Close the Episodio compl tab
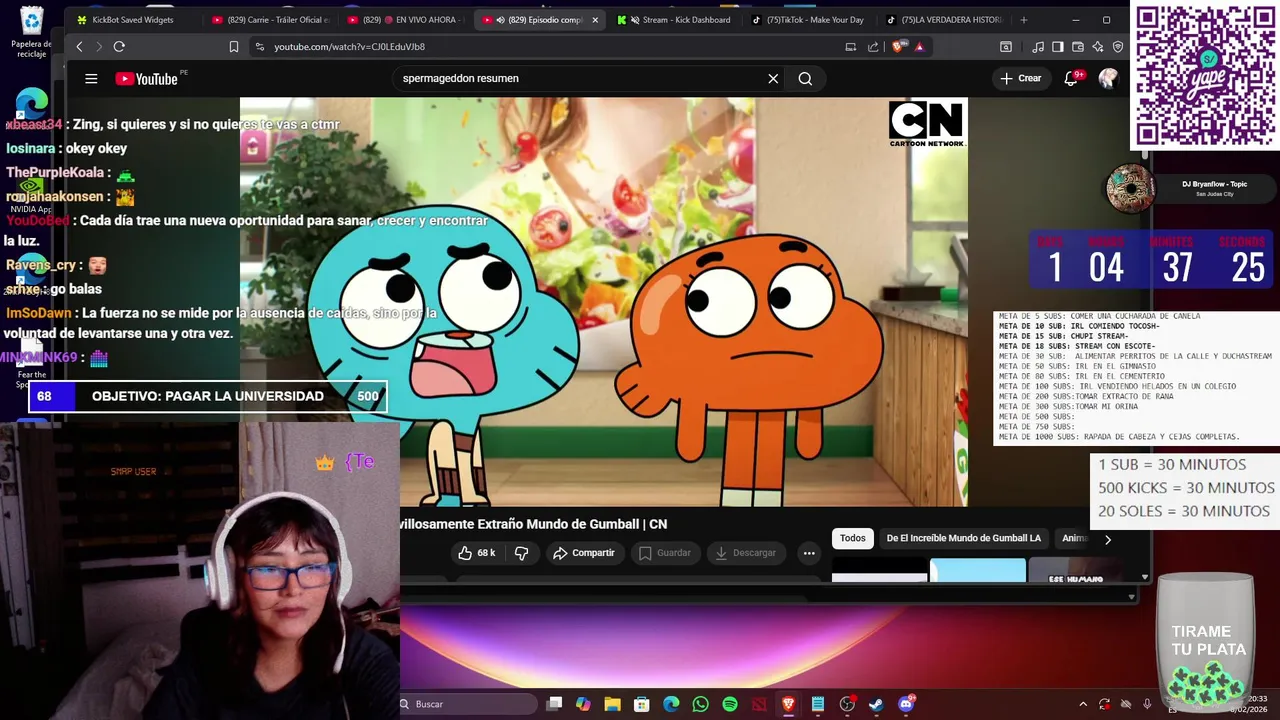 595,20
